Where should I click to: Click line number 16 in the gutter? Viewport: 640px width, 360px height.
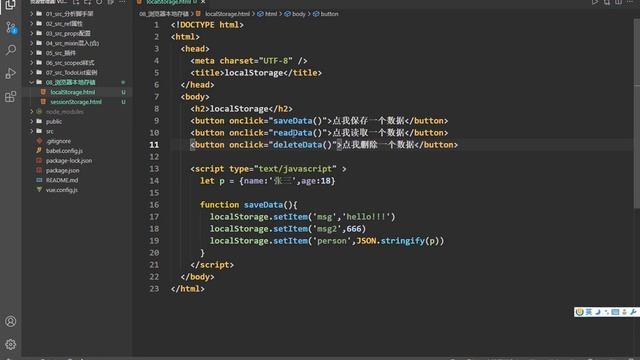coord(154,204)
